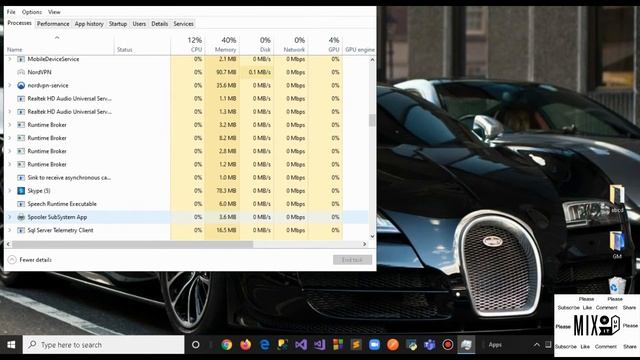640x360 pixels.
Task: Switch to the Users tab
Action: point(139,24)
